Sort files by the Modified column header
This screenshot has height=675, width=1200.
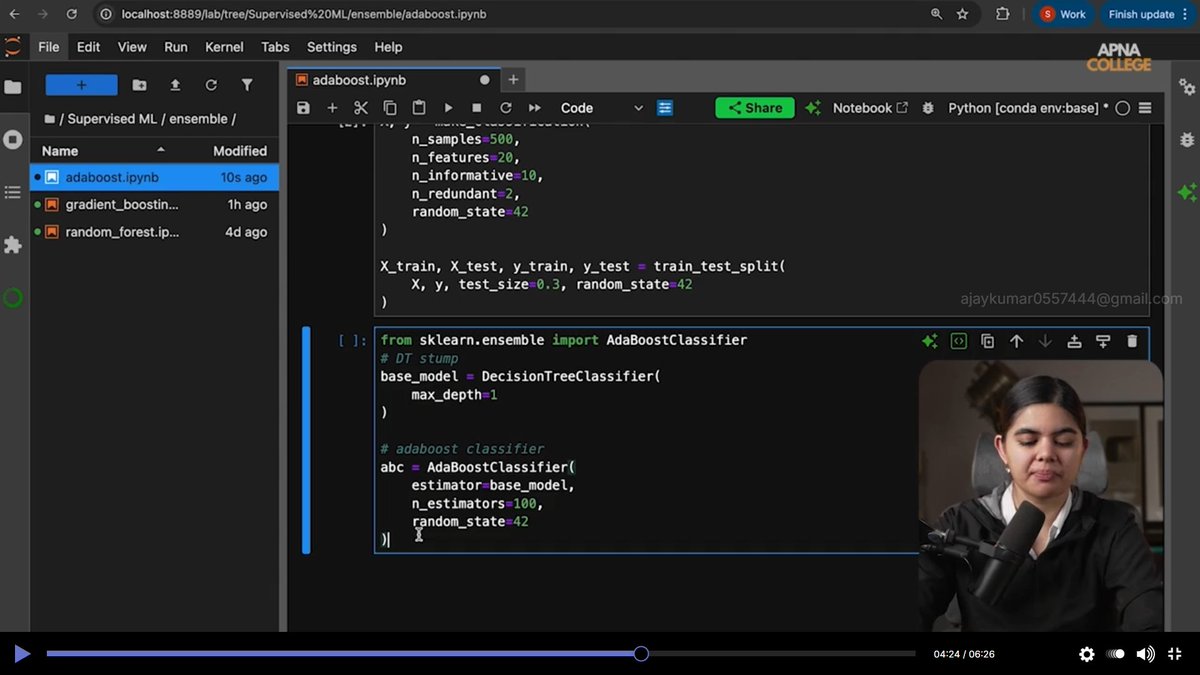[240, 151]
